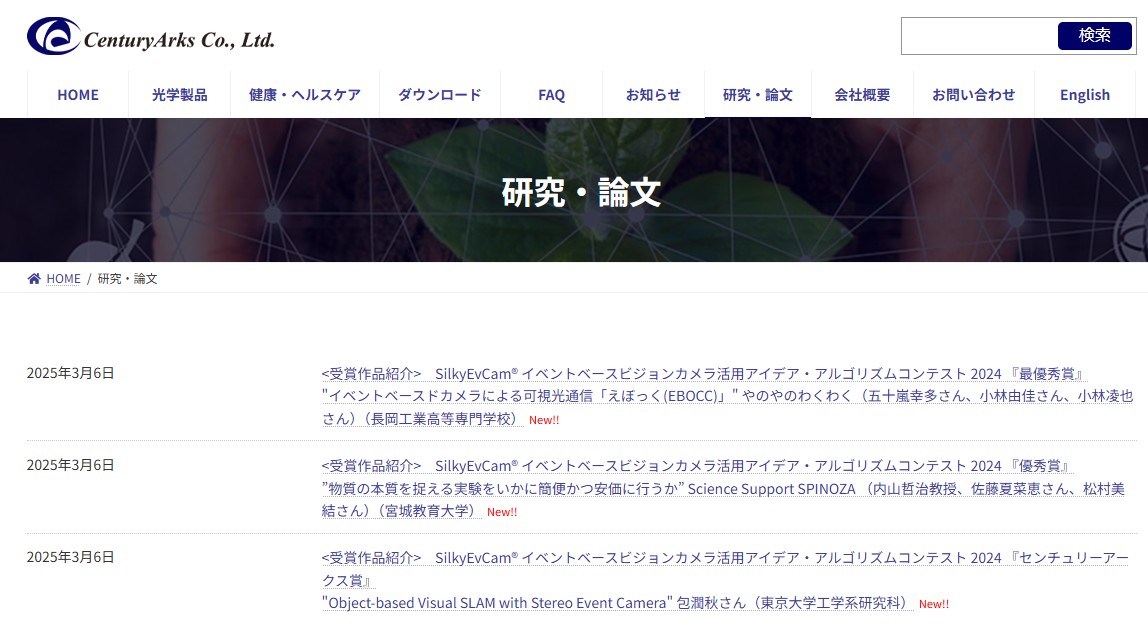Image resolution: width=1148 pixels, height=627 pixels.
Task: Open the 光学製品 menu
Action: (x=179, y=94)
